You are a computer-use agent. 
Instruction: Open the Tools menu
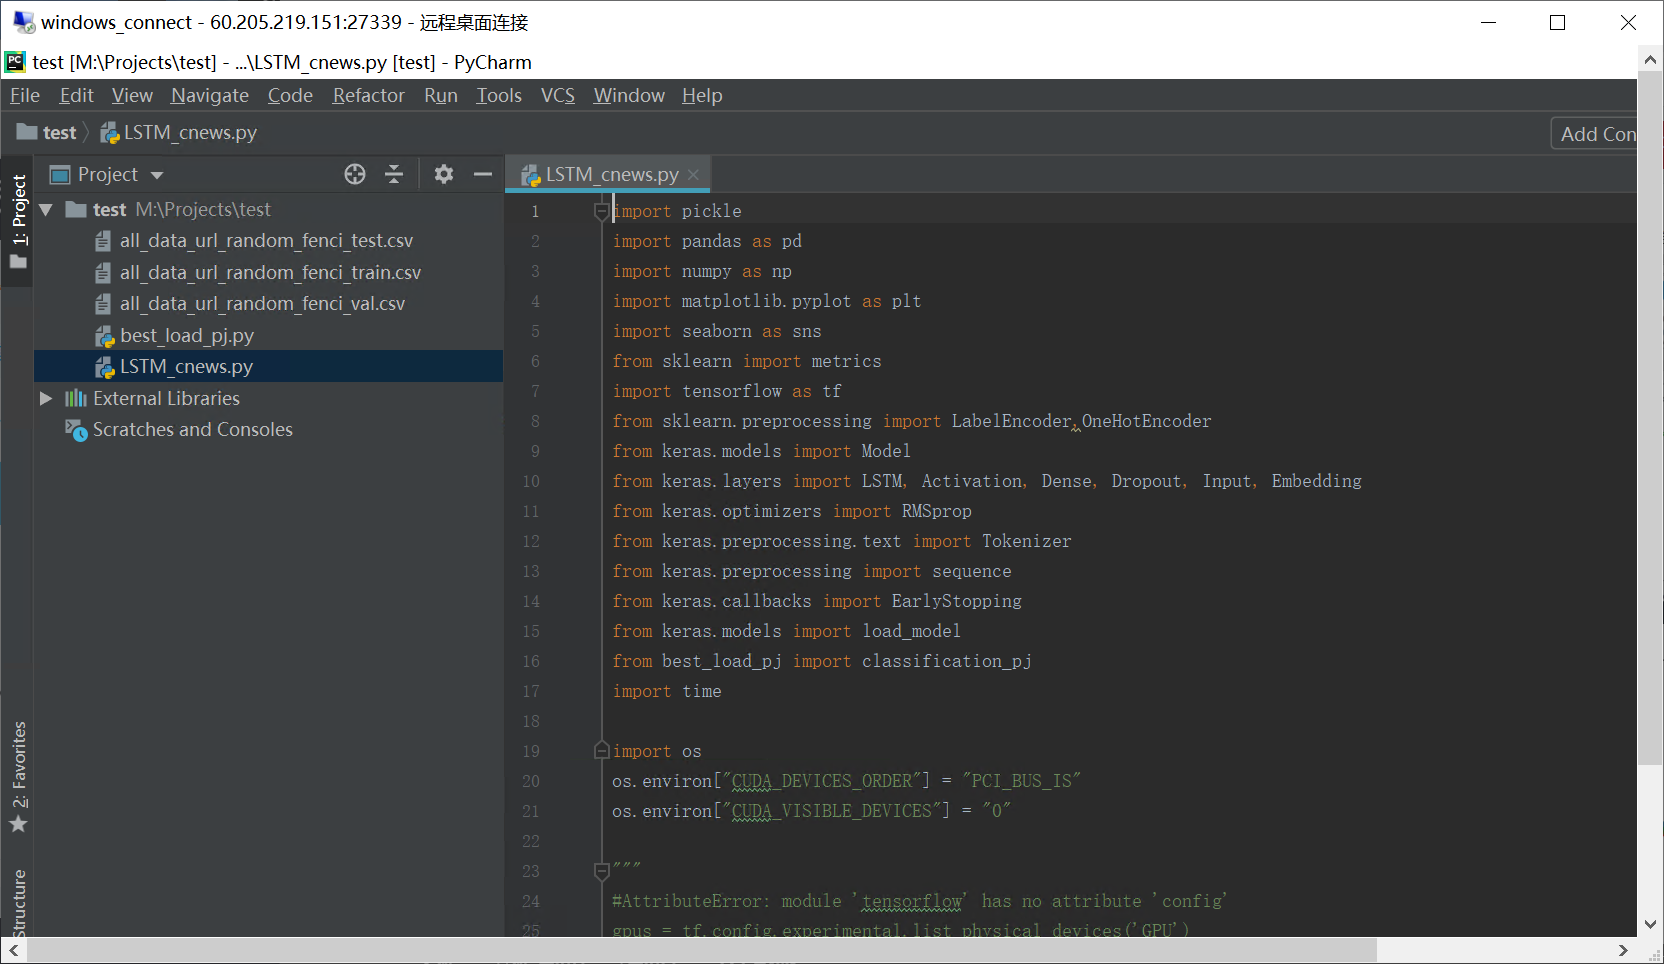[499, 95]
